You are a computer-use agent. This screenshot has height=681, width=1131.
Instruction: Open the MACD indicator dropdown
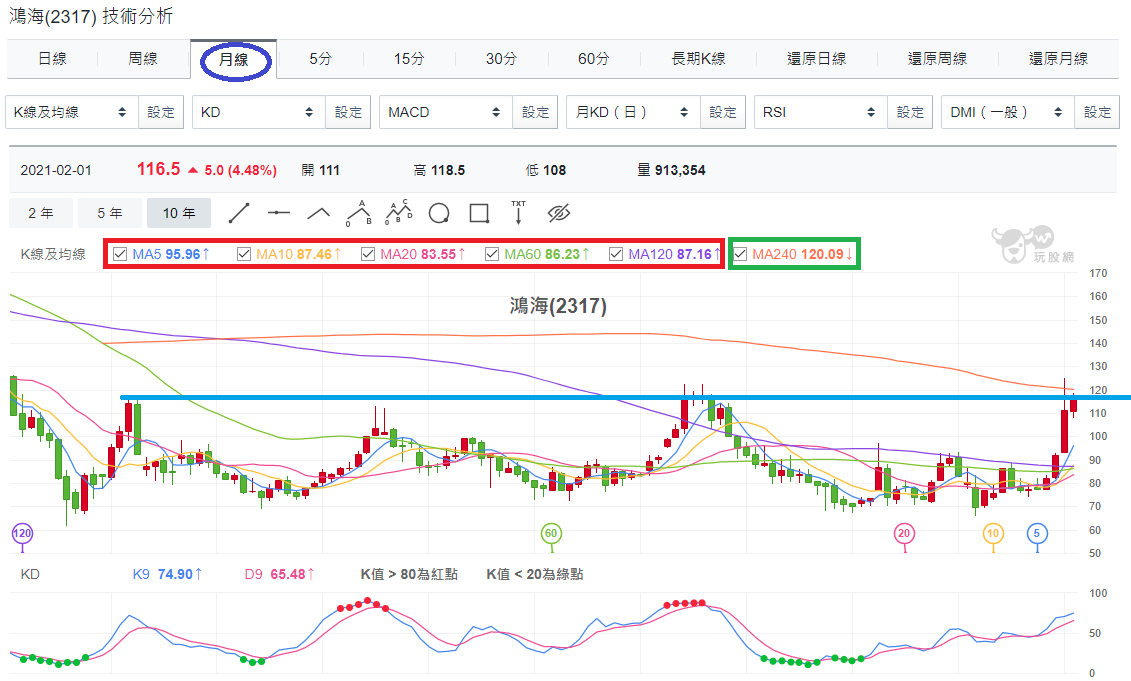[446, 113]
